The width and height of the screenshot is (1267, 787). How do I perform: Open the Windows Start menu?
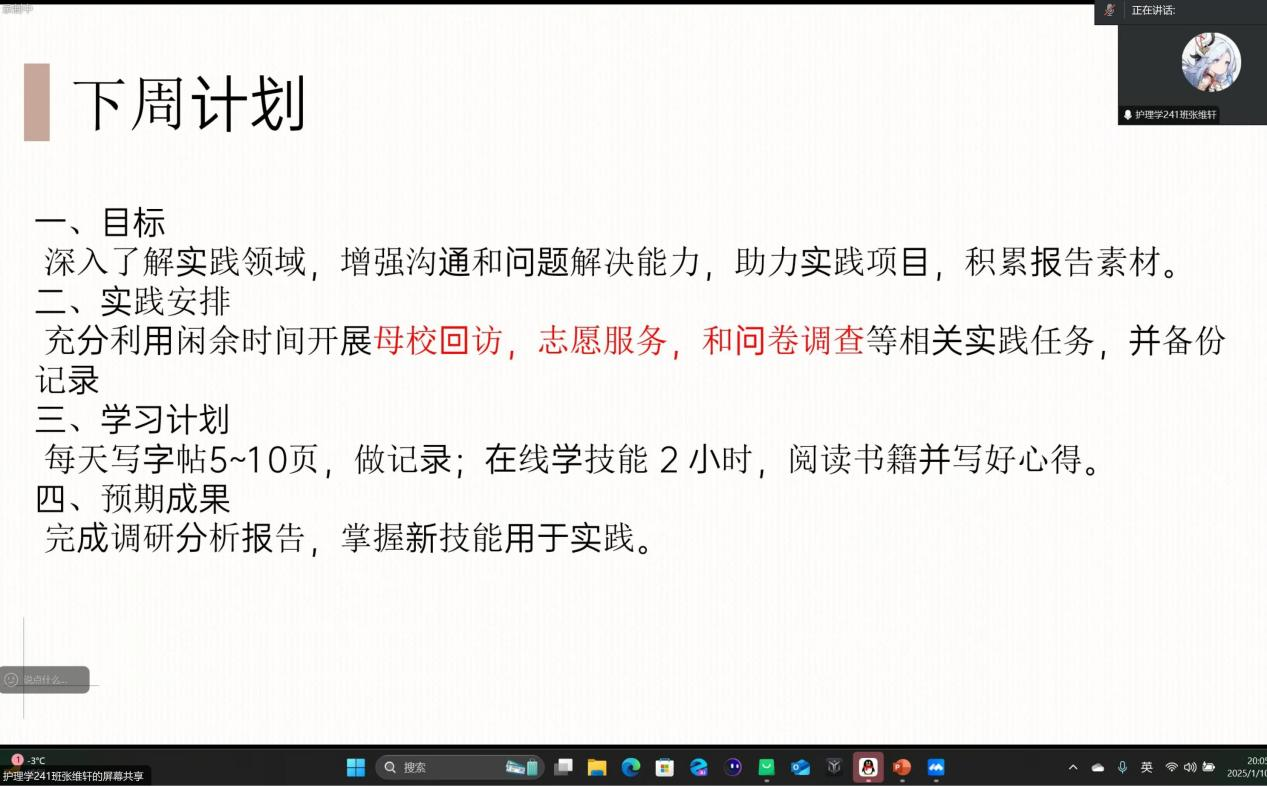pyautogui.click(x=355, y=767)
